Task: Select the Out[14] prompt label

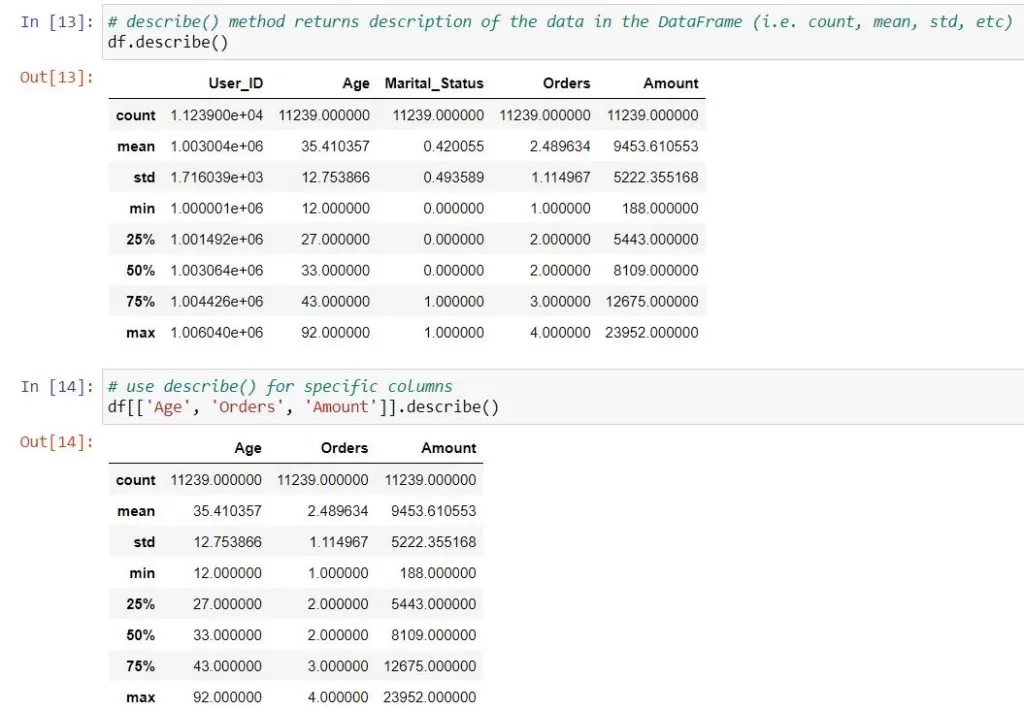Action: click(57, 442)
